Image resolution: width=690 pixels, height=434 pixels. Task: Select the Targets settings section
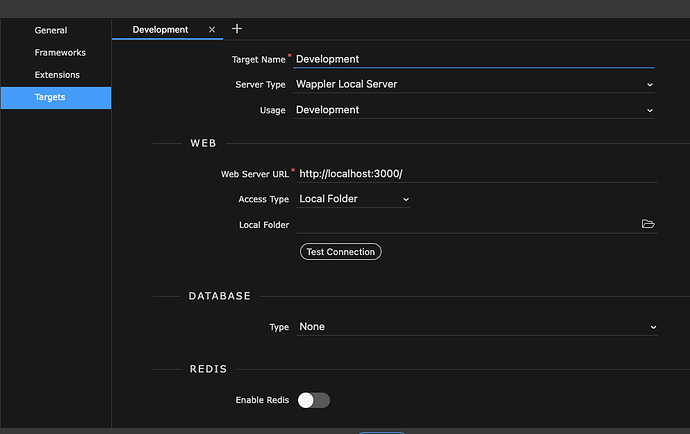(56, 98)
